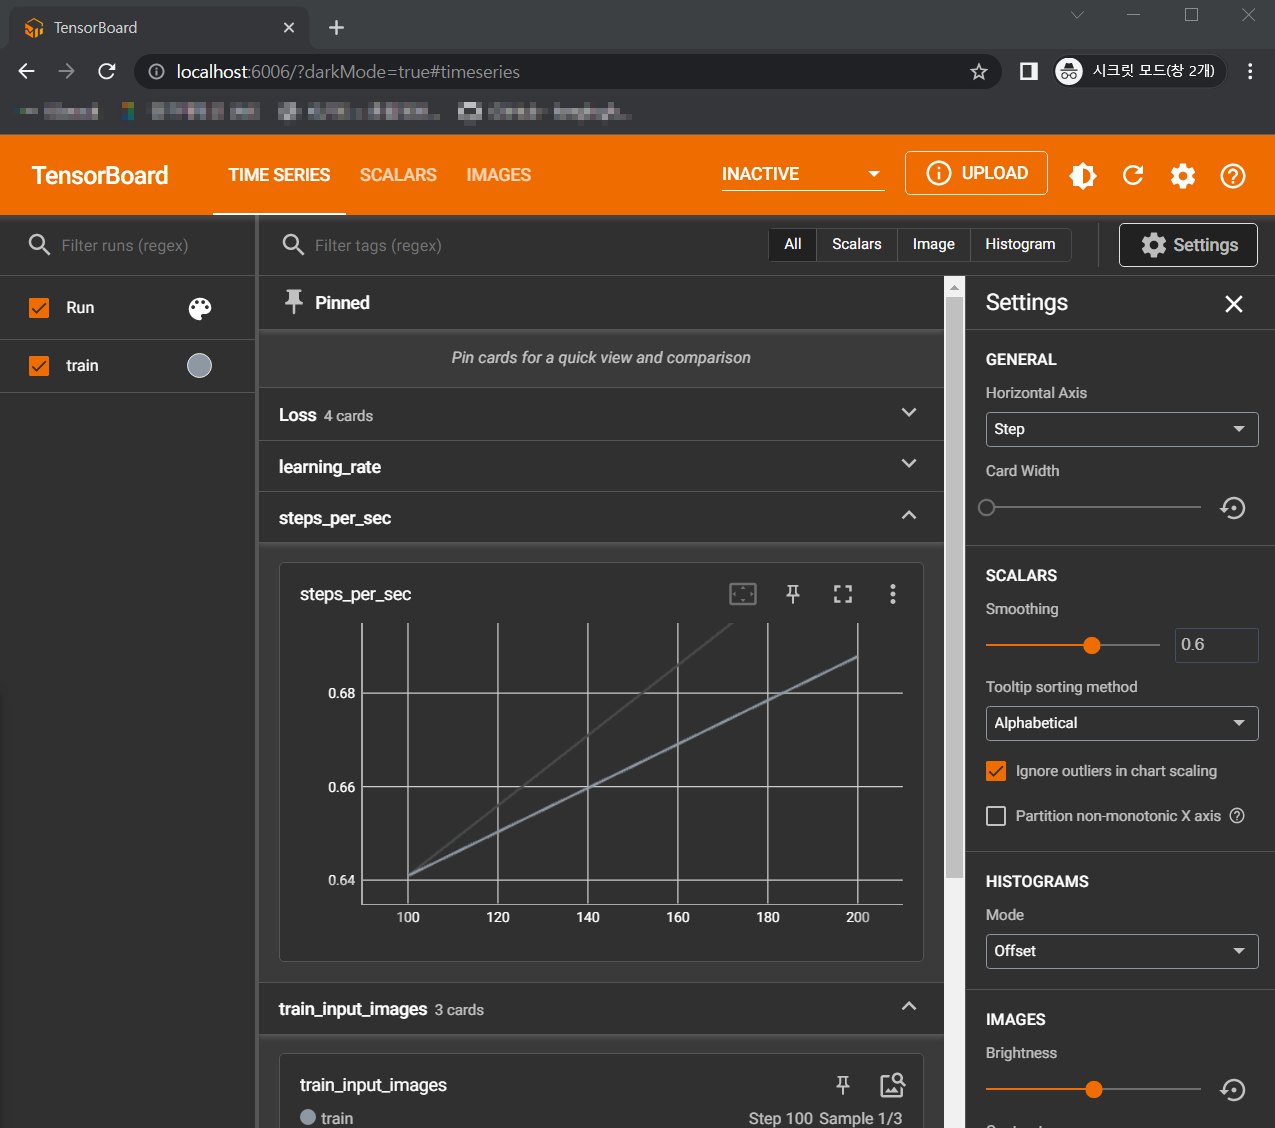Screen dimensions: 1275x1128
Task: Click the gray color circle for train run
Action: click(200, 366)
